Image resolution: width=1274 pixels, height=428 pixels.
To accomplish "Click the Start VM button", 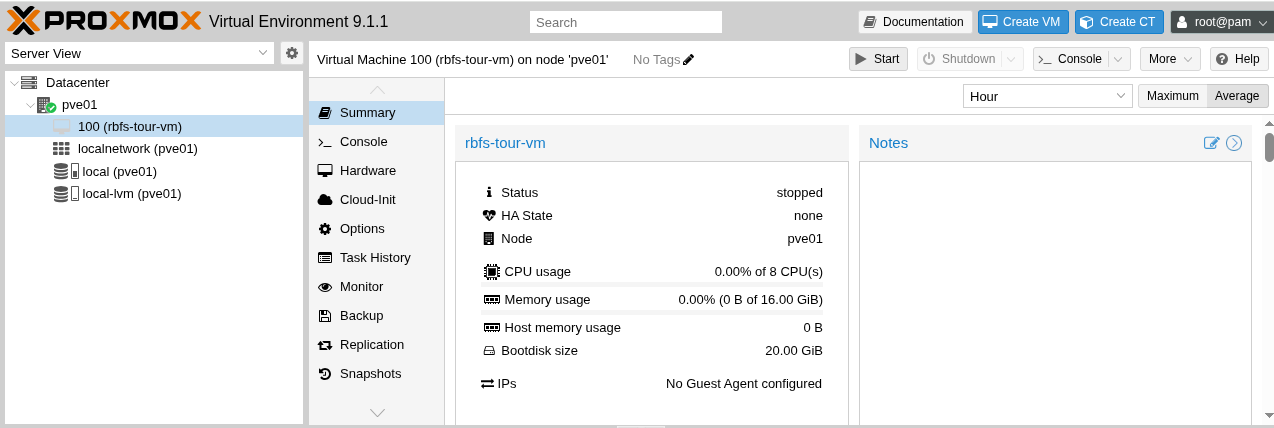I will (x=878, y=59).
